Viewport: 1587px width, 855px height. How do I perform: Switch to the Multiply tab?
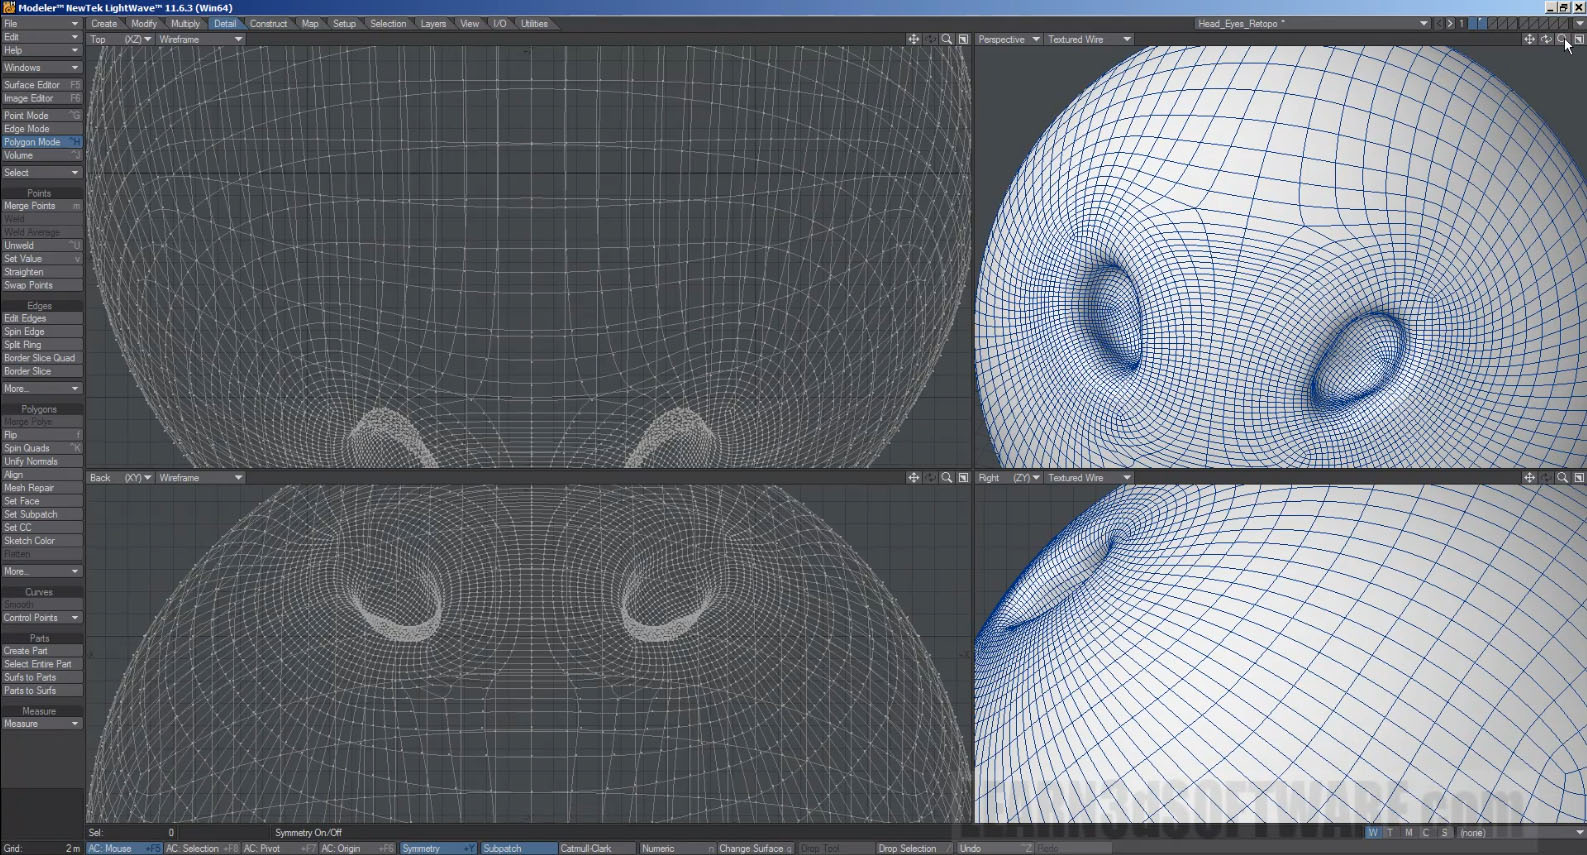click(x=186, y=24)
